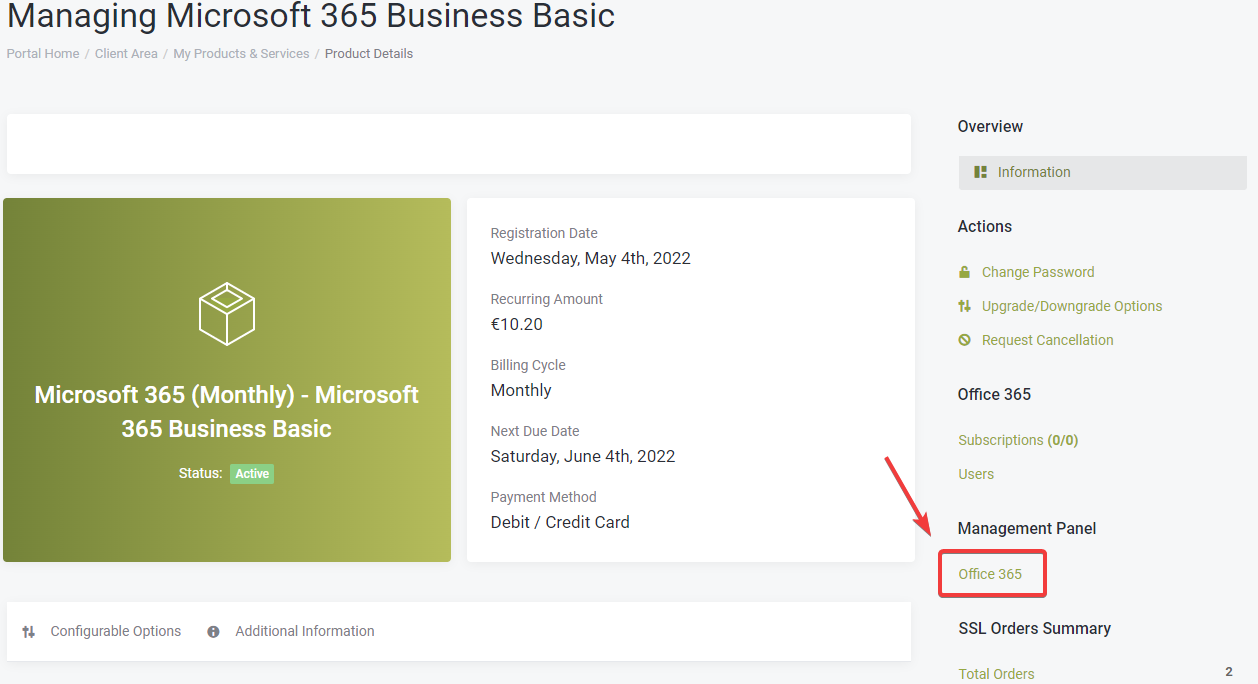Click the Wednesday, May 4th, 2022 date
The height and width of the screenshot is (684, 1258).
click(591, 258)
